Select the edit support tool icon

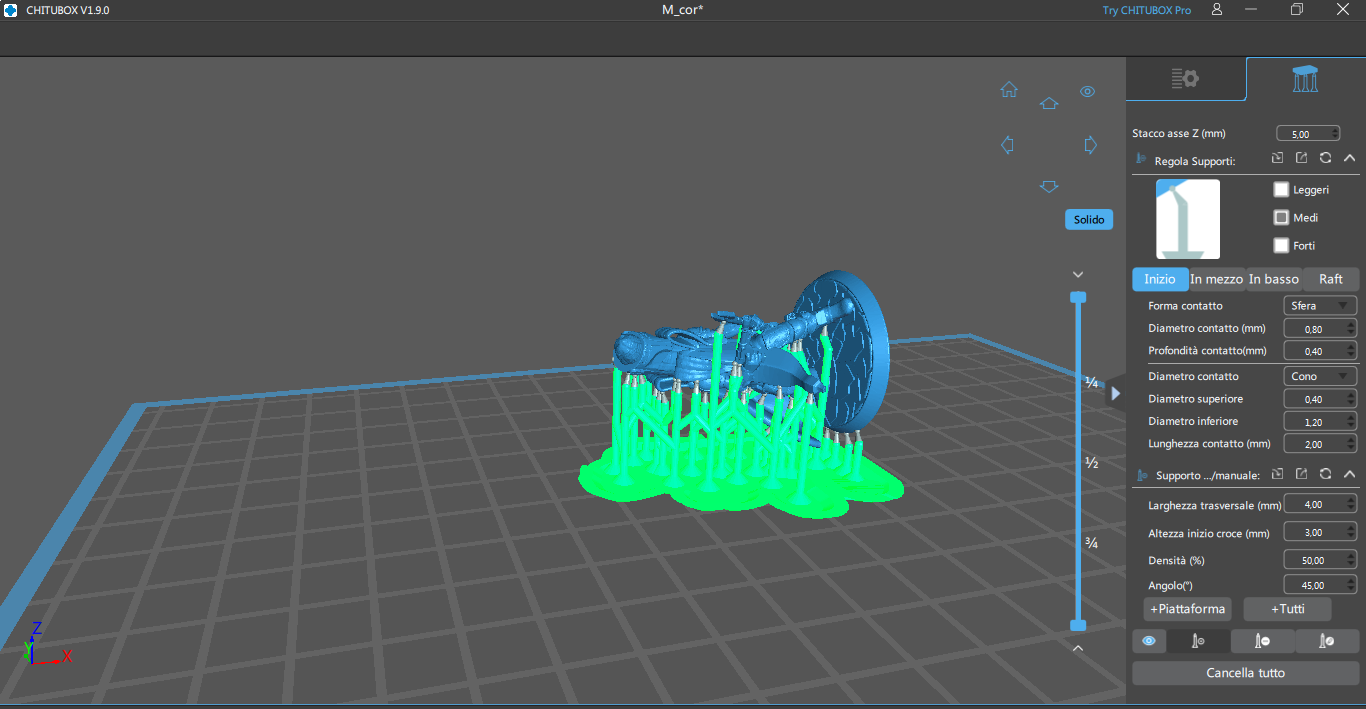[1327, 641]
